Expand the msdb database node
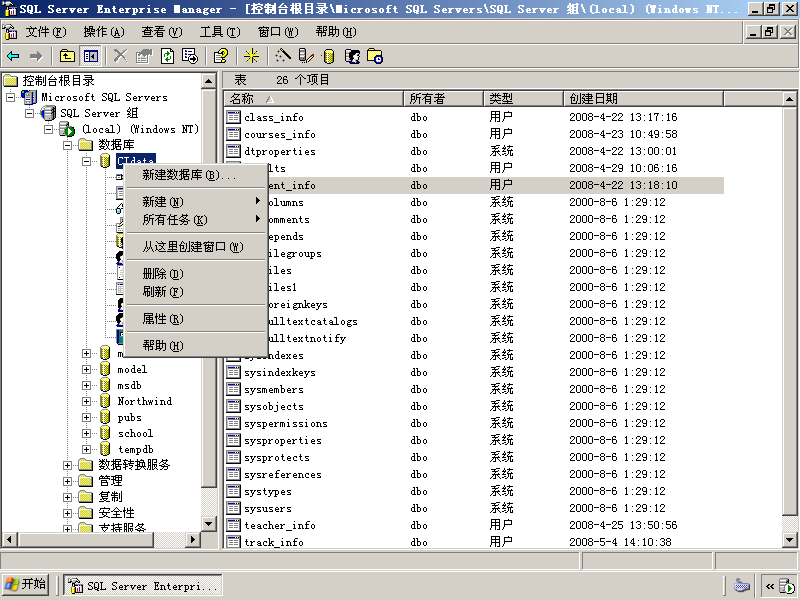The width and height of the screenshot is (800, 600). pos(86,385)
